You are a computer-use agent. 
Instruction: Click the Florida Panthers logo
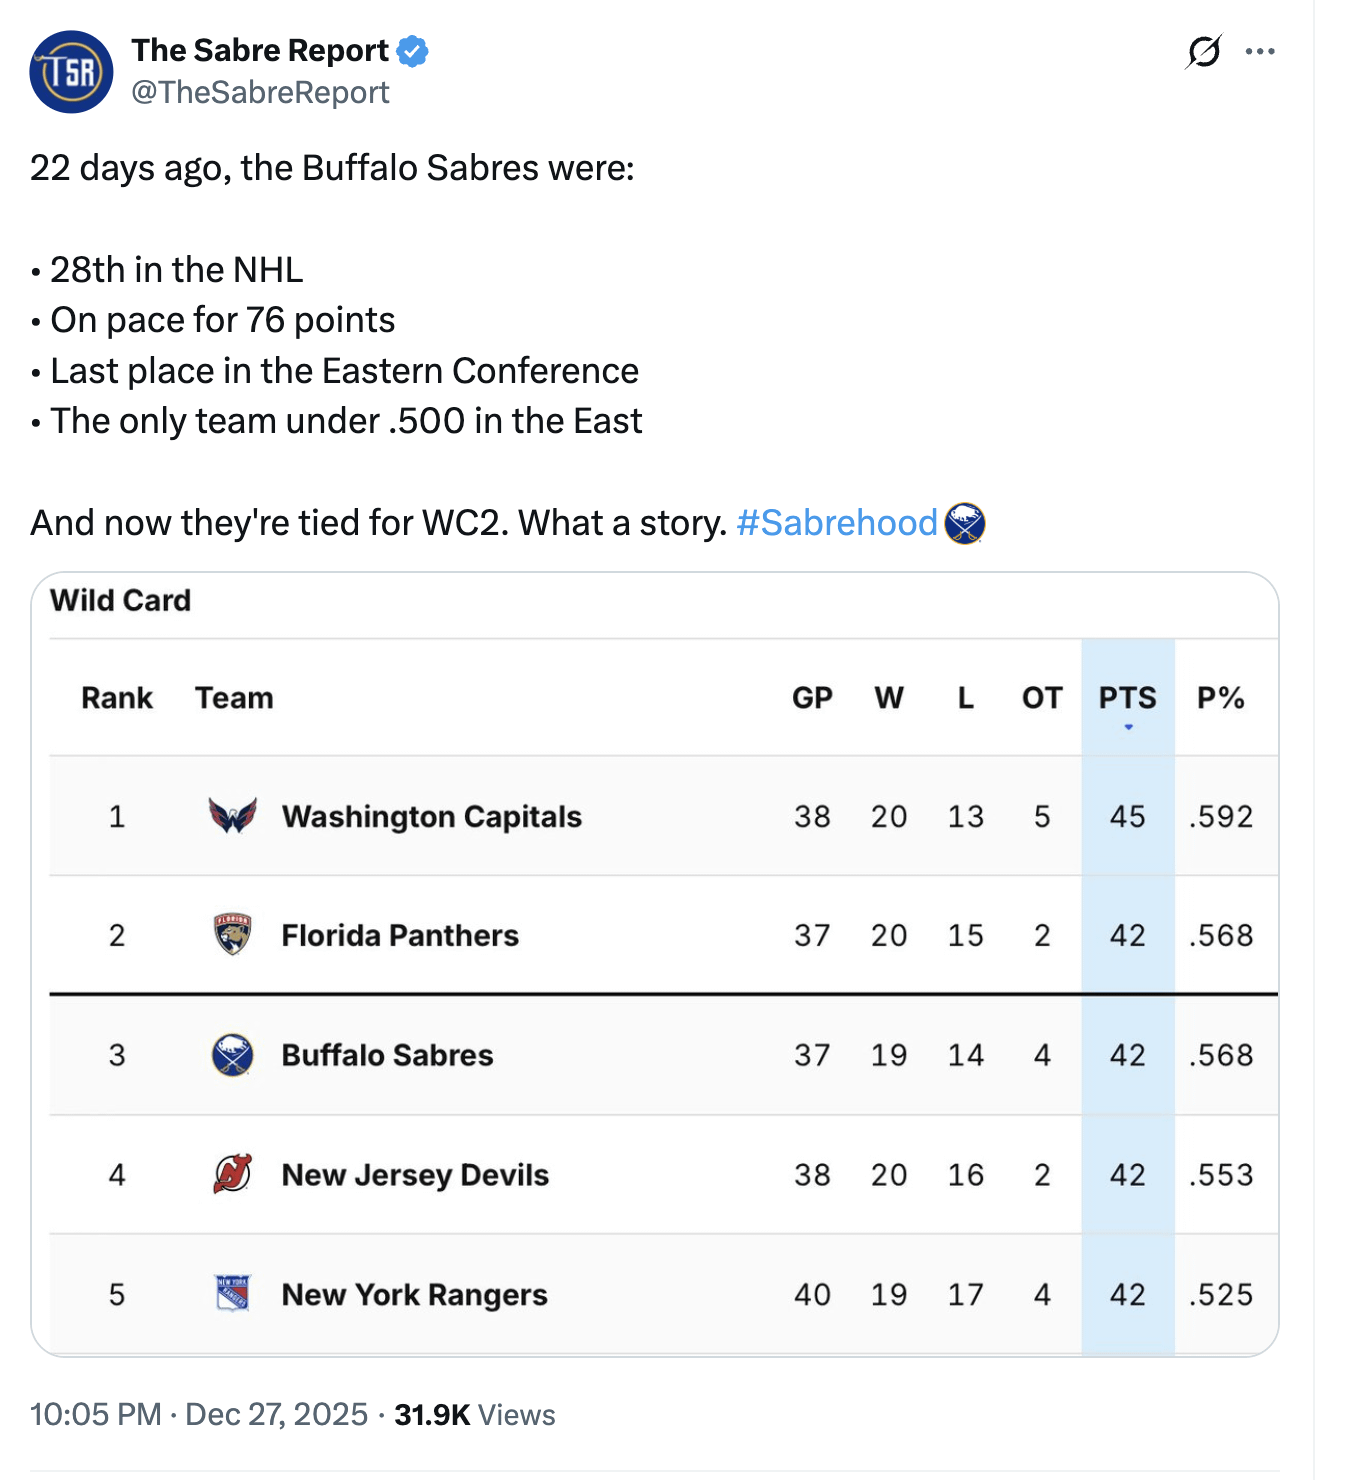(233, 935)
